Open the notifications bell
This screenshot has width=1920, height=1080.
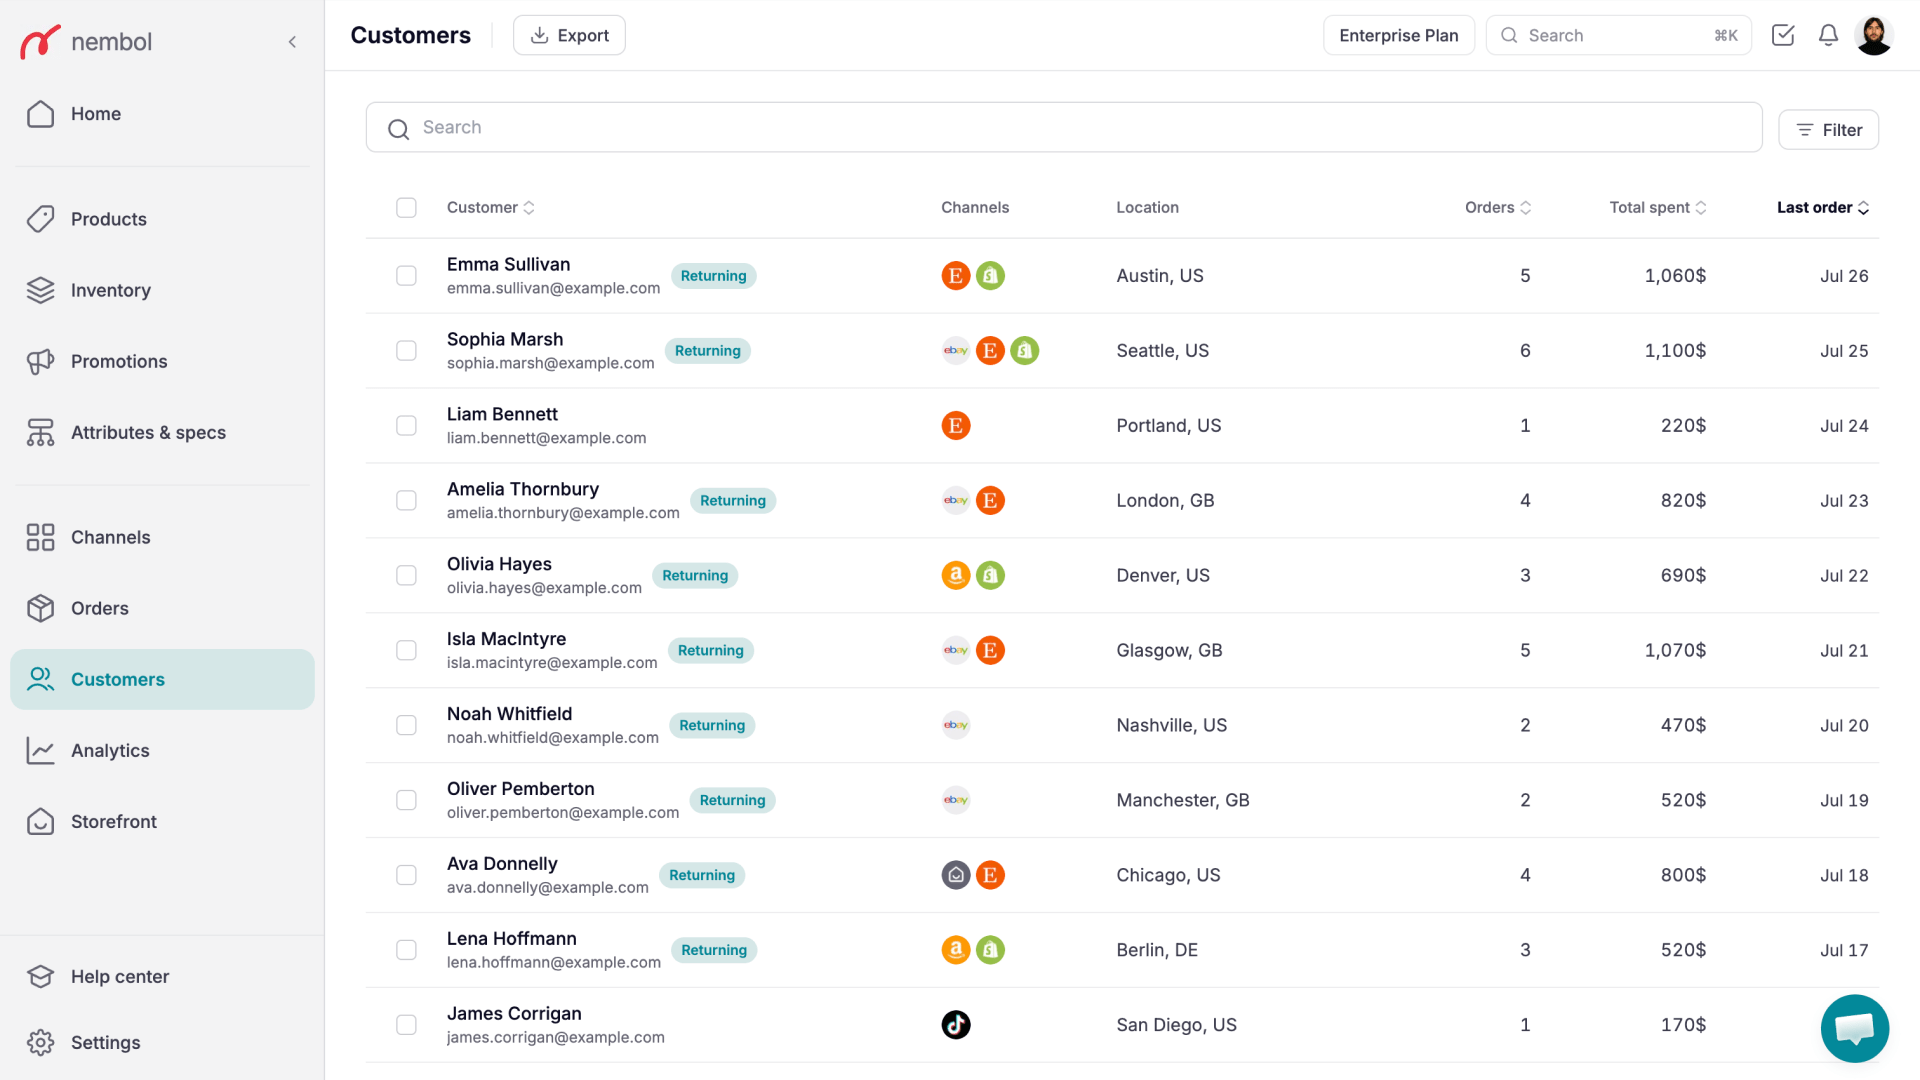point(1828,35)
